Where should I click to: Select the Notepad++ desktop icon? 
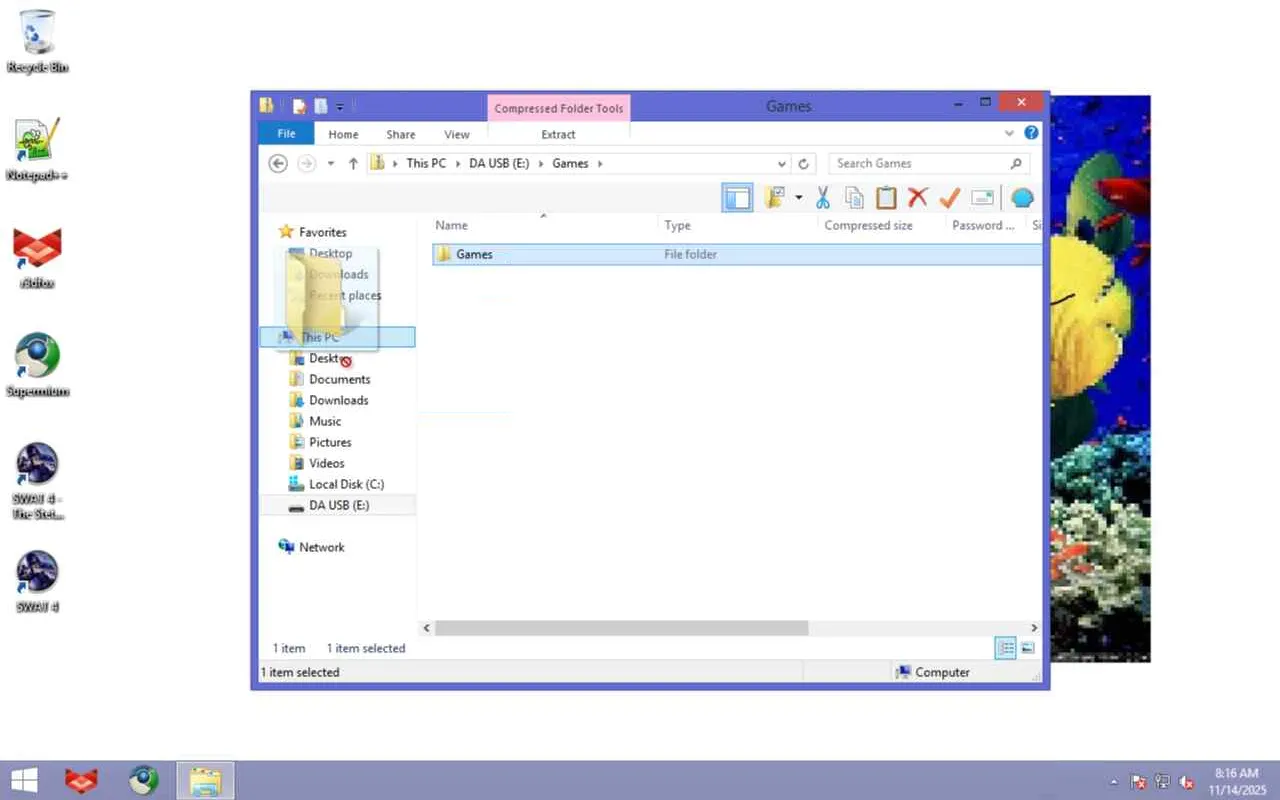(x=38, y=149)
